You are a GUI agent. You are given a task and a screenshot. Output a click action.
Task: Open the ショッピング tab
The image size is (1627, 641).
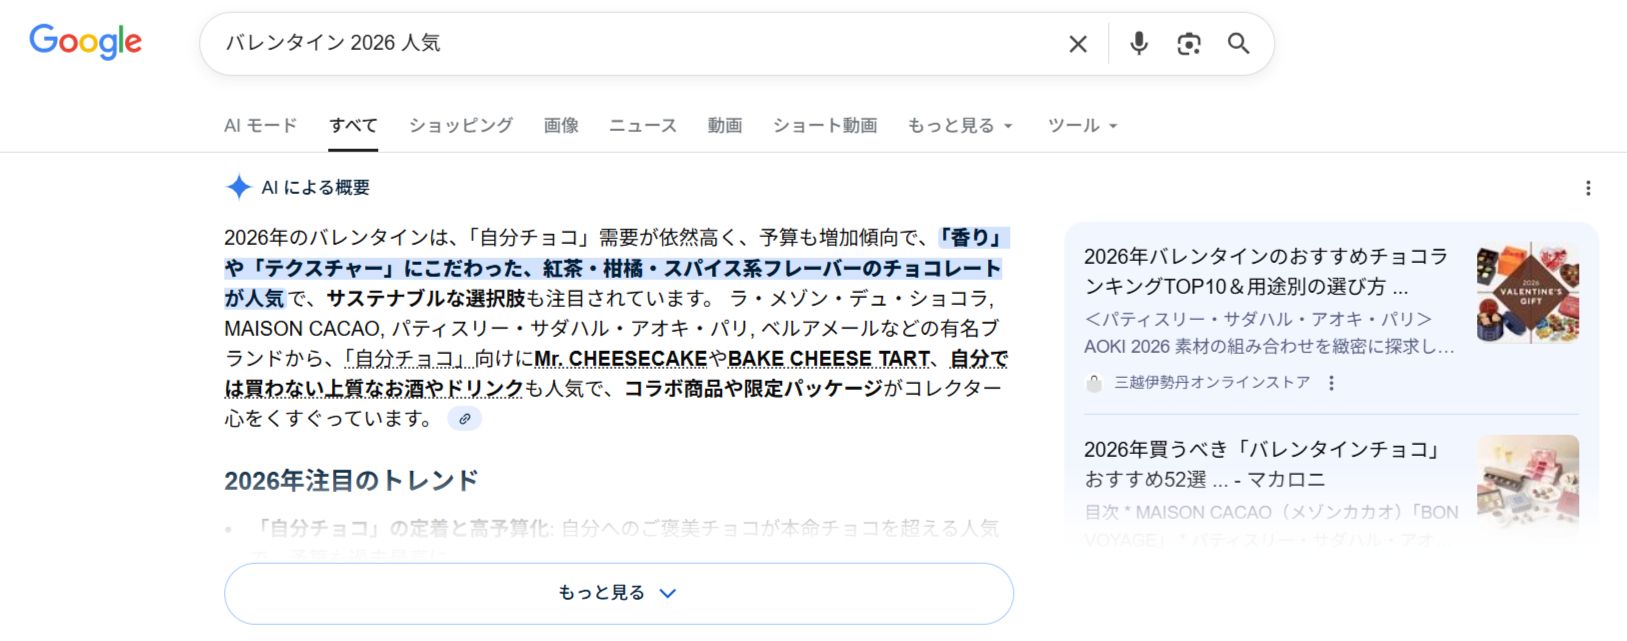tap(460, 126)
